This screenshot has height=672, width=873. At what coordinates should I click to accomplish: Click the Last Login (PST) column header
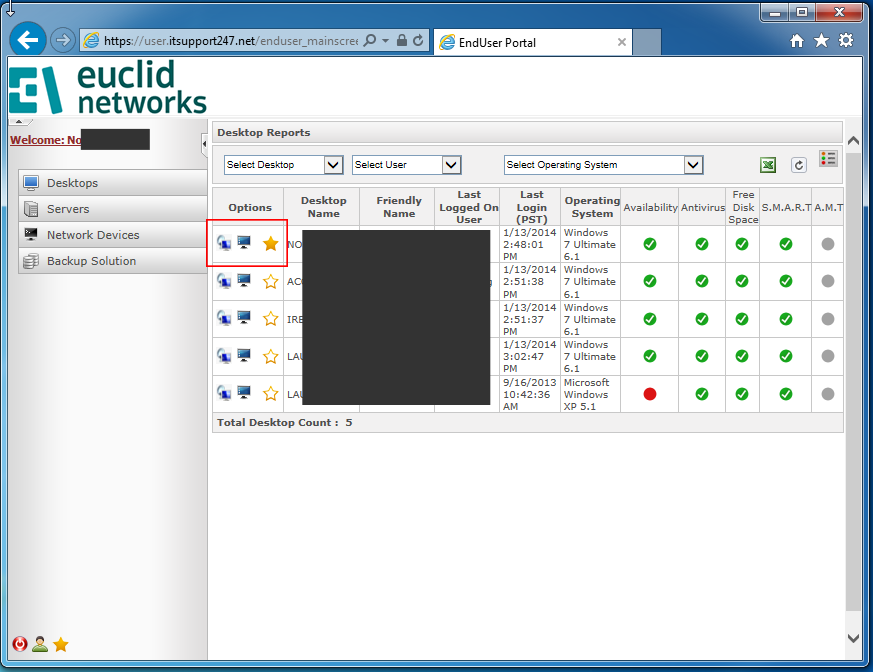531,207
